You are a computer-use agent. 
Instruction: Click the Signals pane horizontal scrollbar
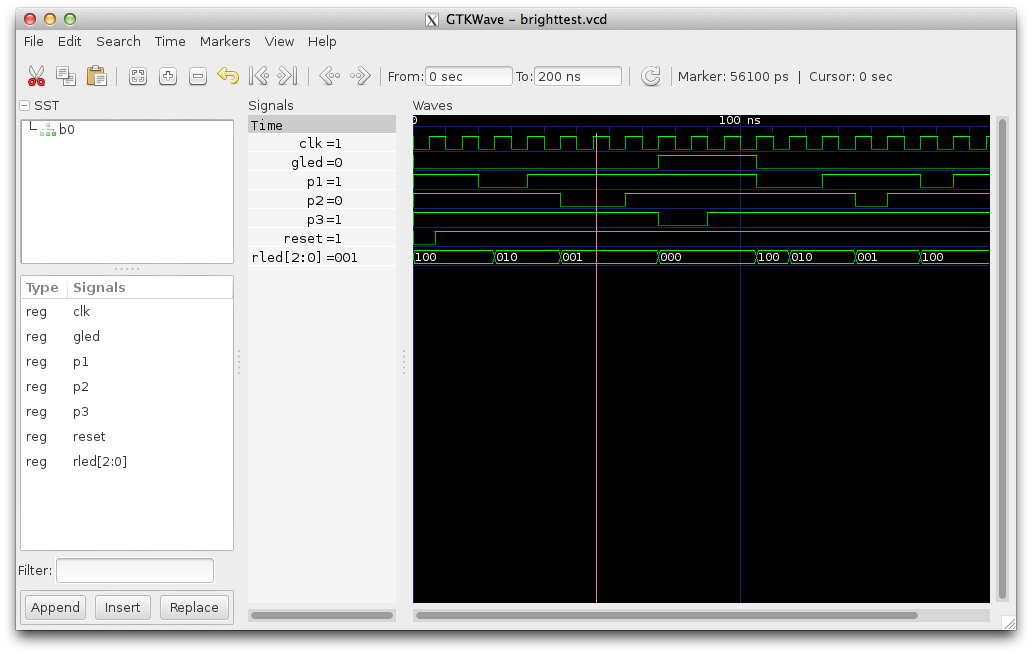pyautogui.click(x=322, y=616)
